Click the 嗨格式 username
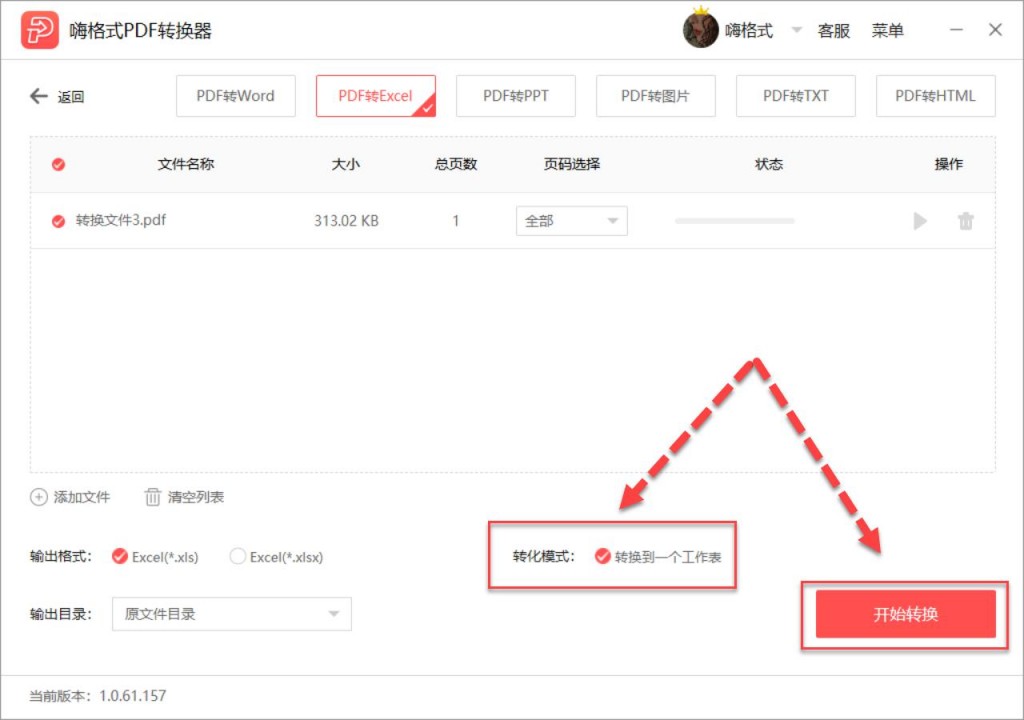This screenshot has height=720, width=1024. point(748,30)
